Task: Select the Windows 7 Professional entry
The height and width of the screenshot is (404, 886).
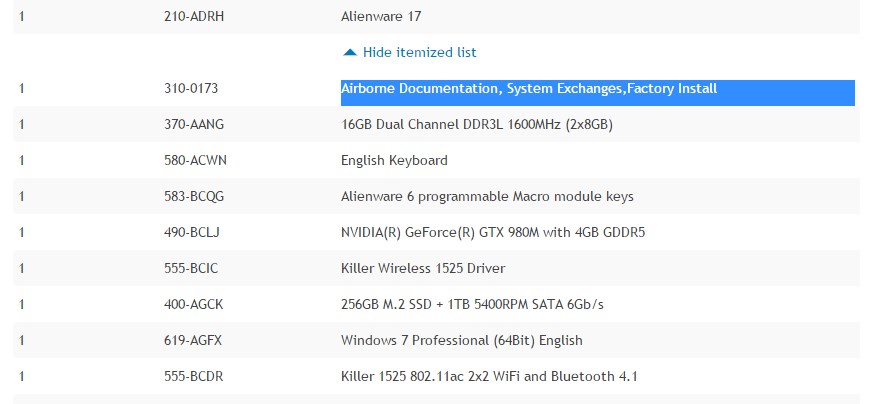Action: 462,341
